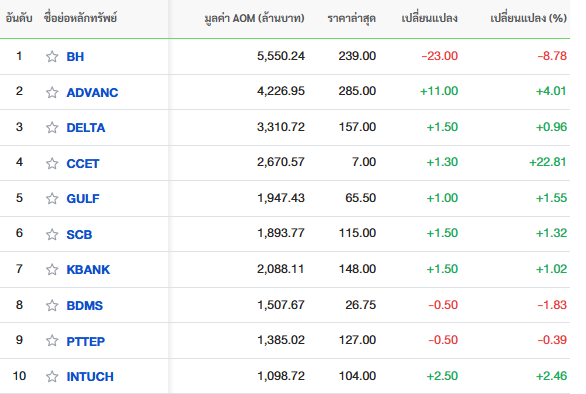This screenshot has width=586, height=394.
Task: Open the ADVANC stock symbol link
Action: pyautogui.click(x=92, y=92)
